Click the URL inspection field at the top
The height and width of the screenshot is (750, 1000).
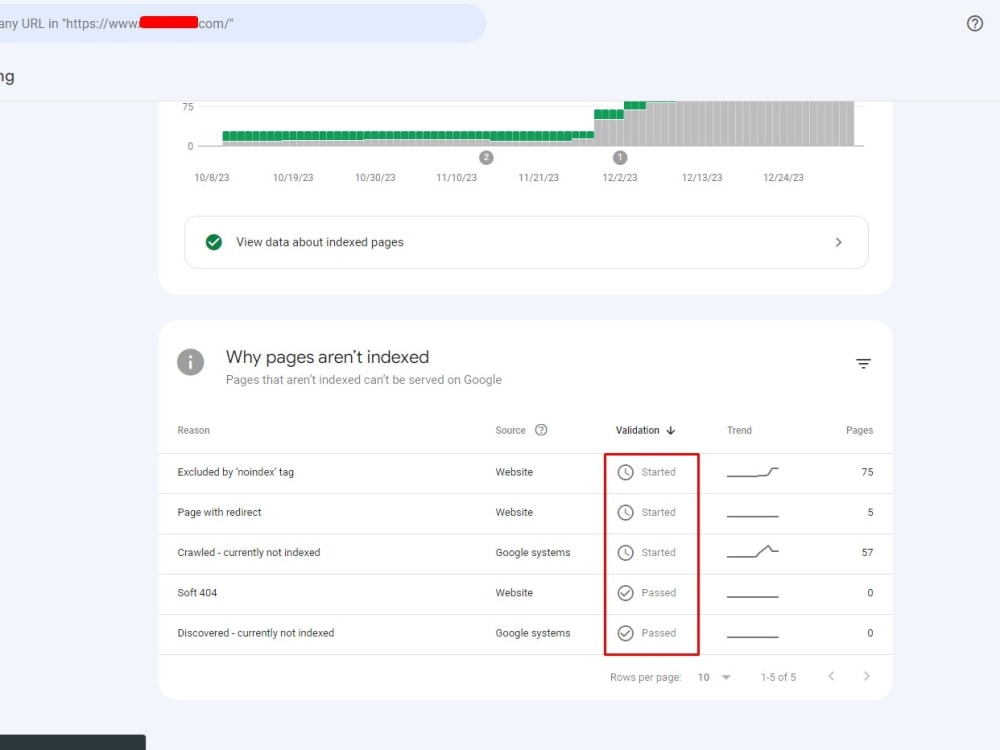pos(240,23)
